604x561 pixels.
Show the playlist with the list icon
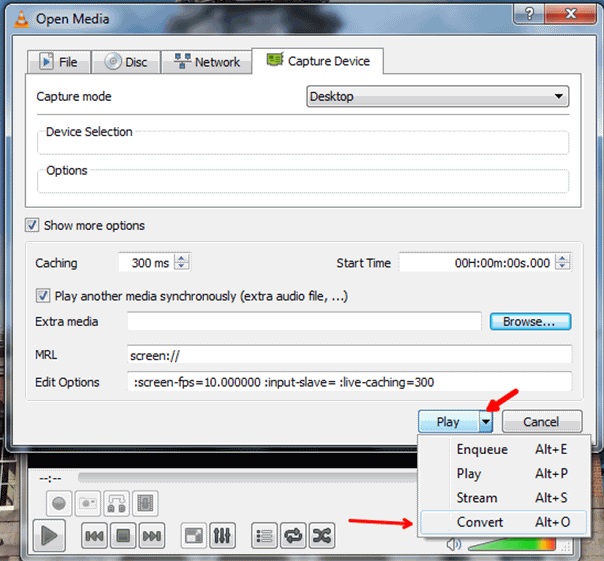click(264, 536)
